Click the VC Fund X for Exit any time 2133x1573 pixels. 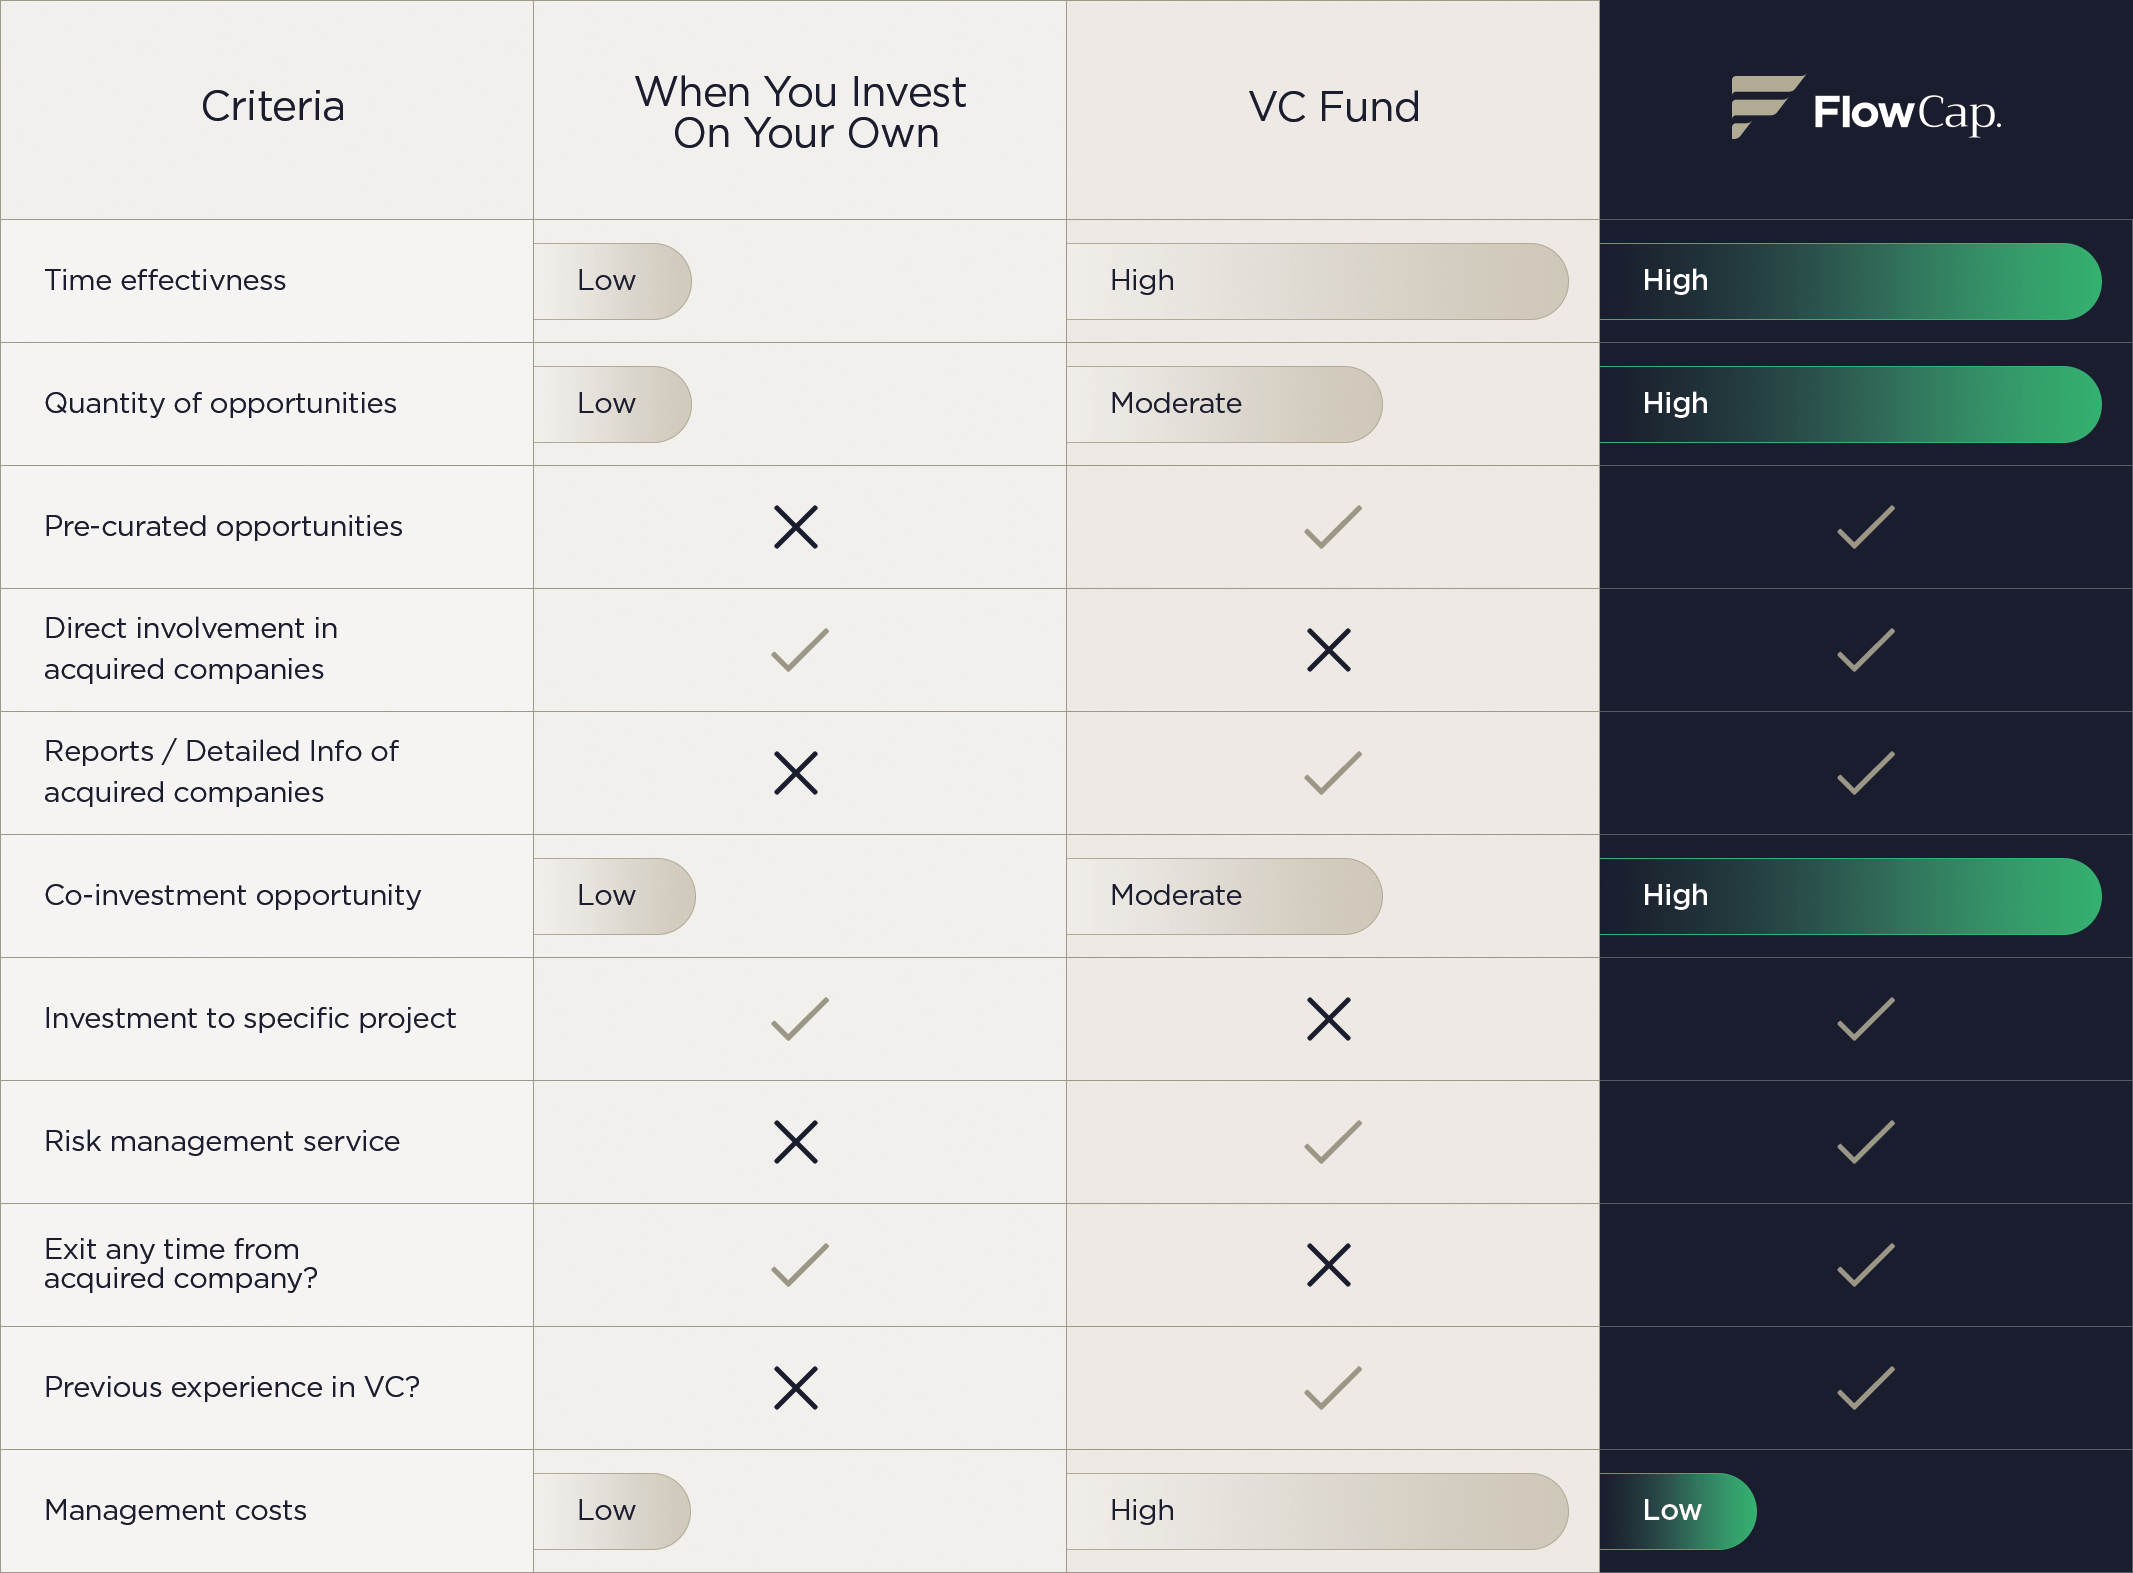pos(1329,1265)
